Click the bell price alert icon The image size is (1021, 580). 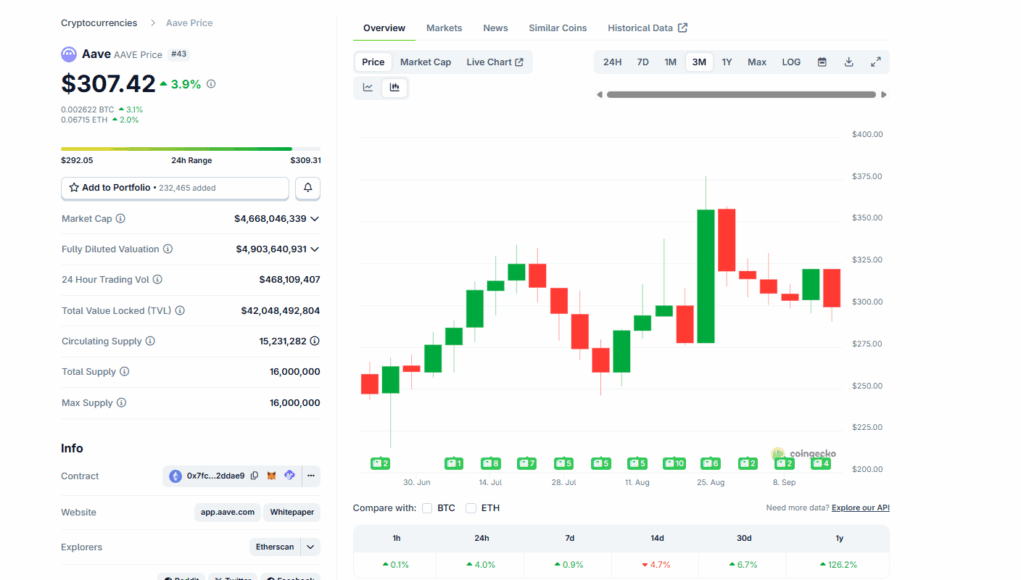[x=308, y=188]
